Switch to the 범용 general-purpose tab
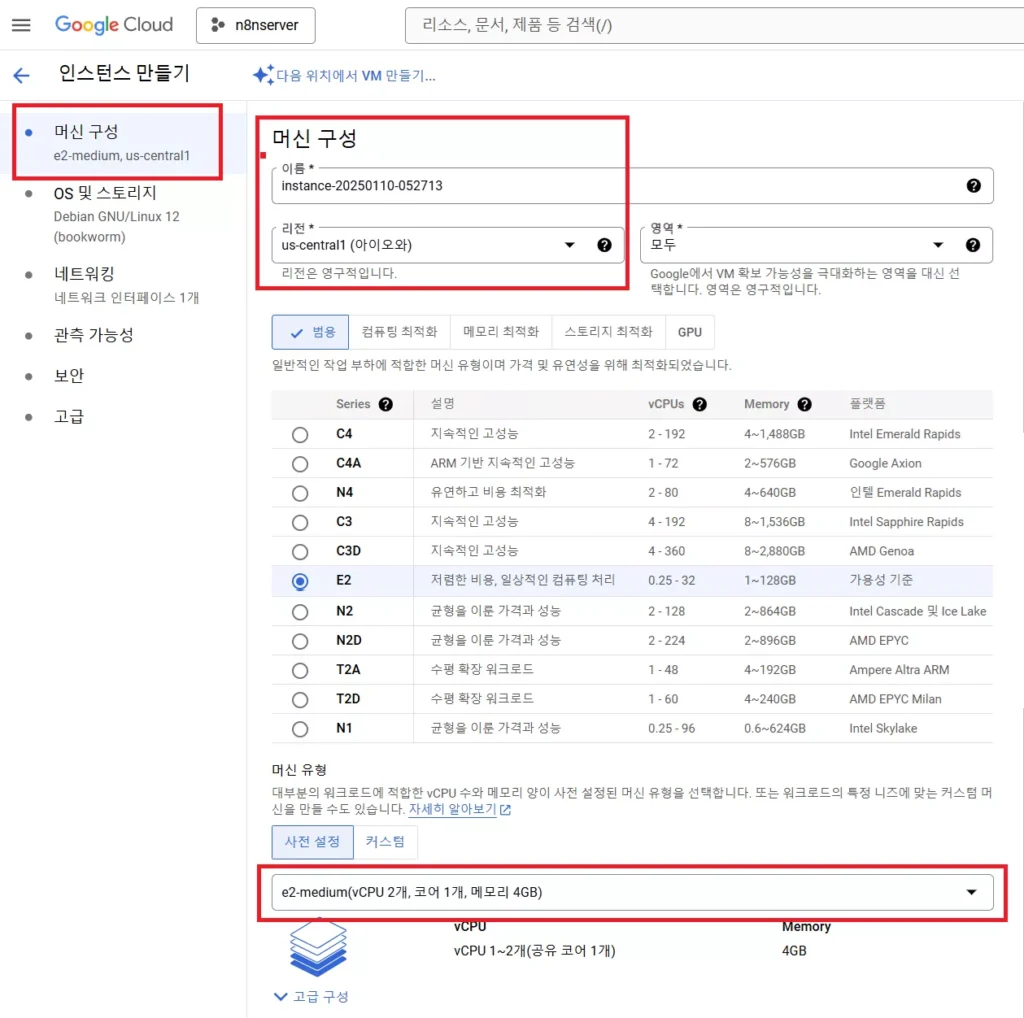The image size is (1024, 1018). 310,332
